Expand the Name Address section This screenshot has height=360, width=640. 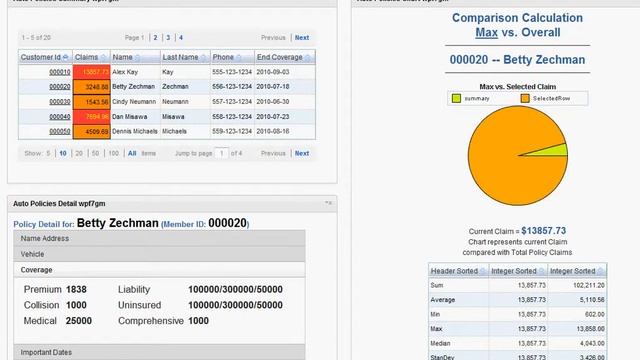[159, 238]
